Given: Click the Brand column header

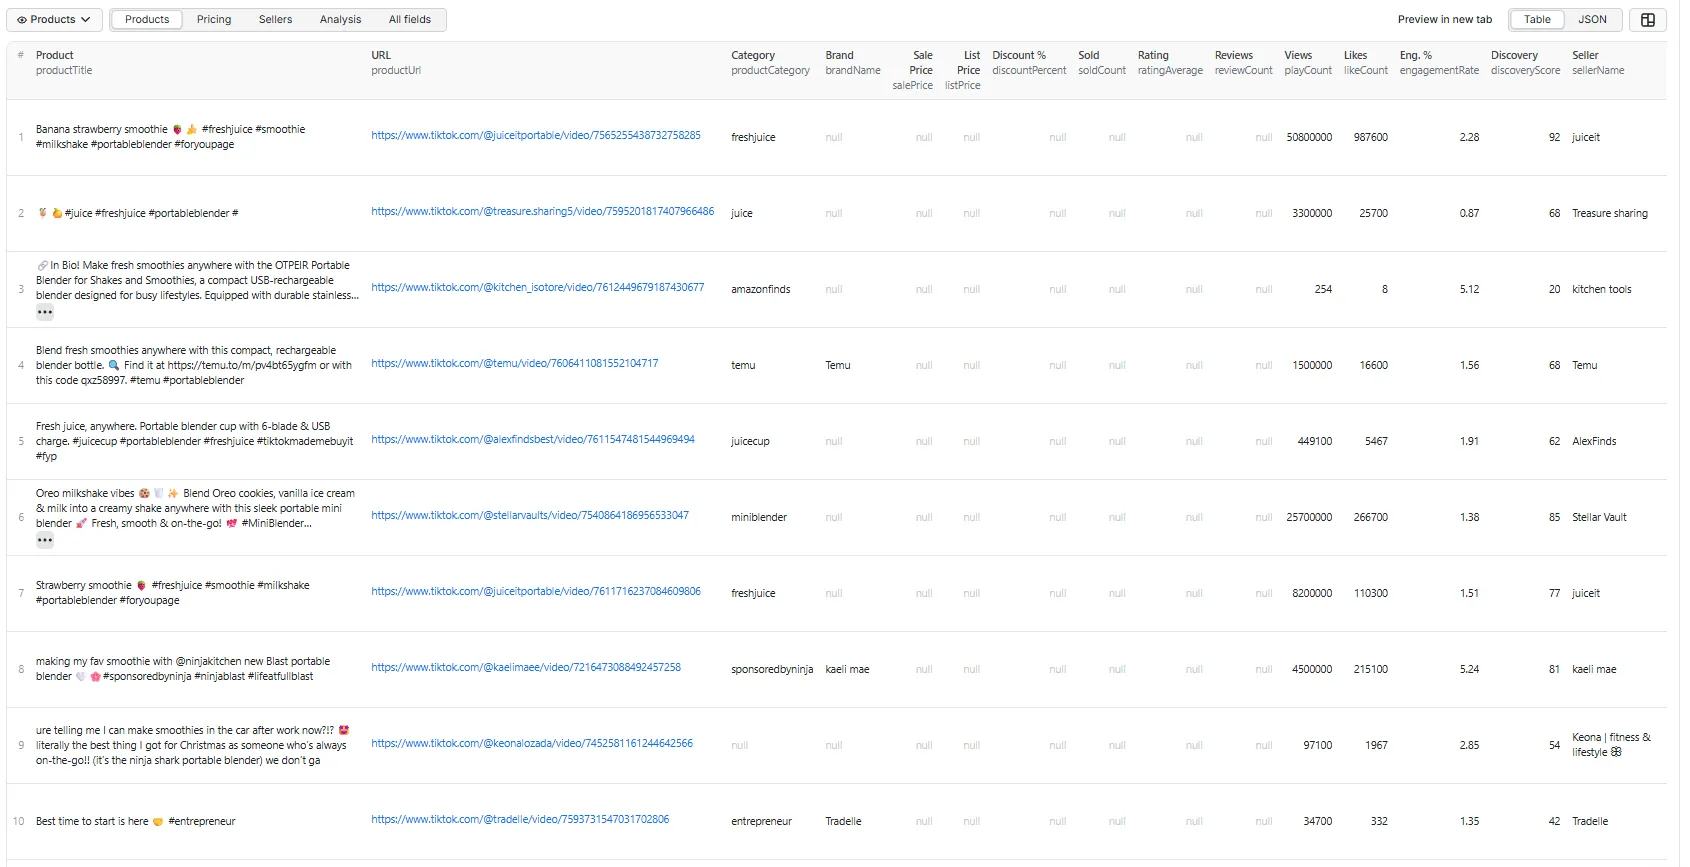Looking at the screenshot, I should 840,55.
